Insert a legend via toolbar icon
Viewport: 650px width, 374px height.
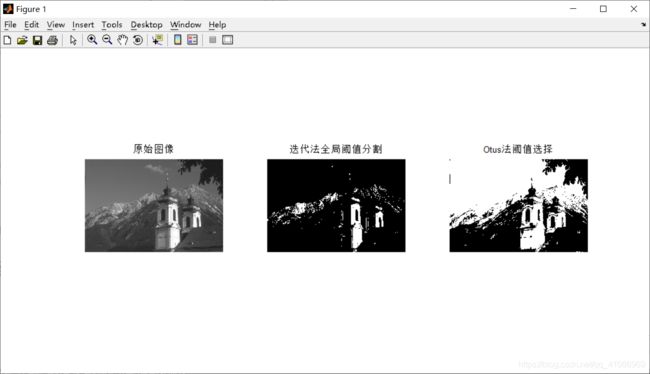click(192, 40)
